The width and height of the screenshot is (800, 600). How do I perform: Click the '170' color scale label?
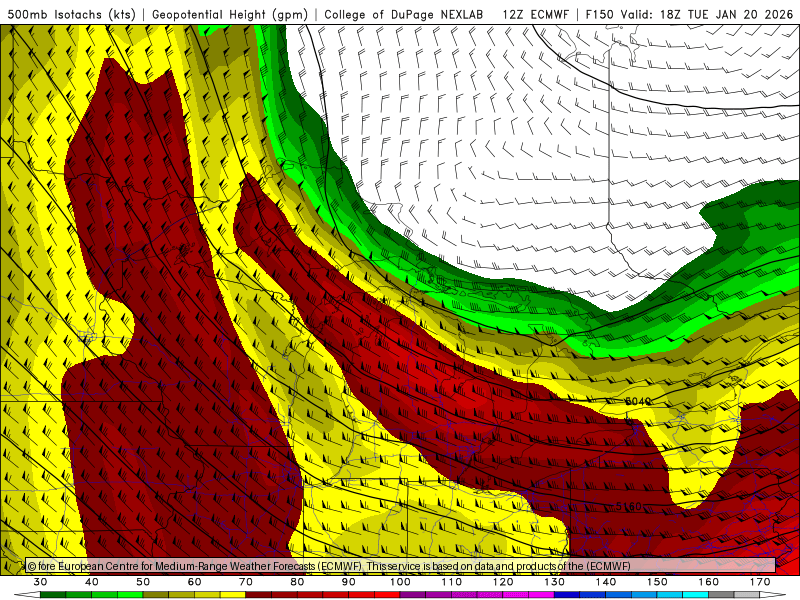point(760,582)
